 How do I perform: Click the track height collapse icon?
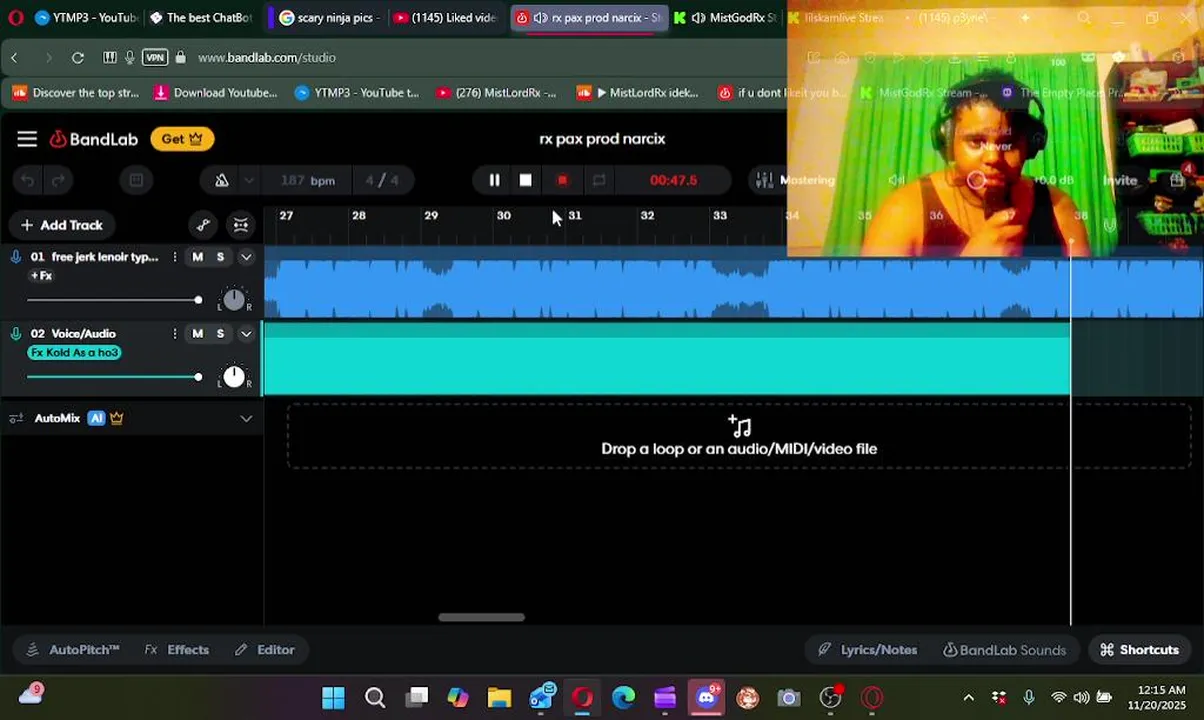[x=241, y=225]
